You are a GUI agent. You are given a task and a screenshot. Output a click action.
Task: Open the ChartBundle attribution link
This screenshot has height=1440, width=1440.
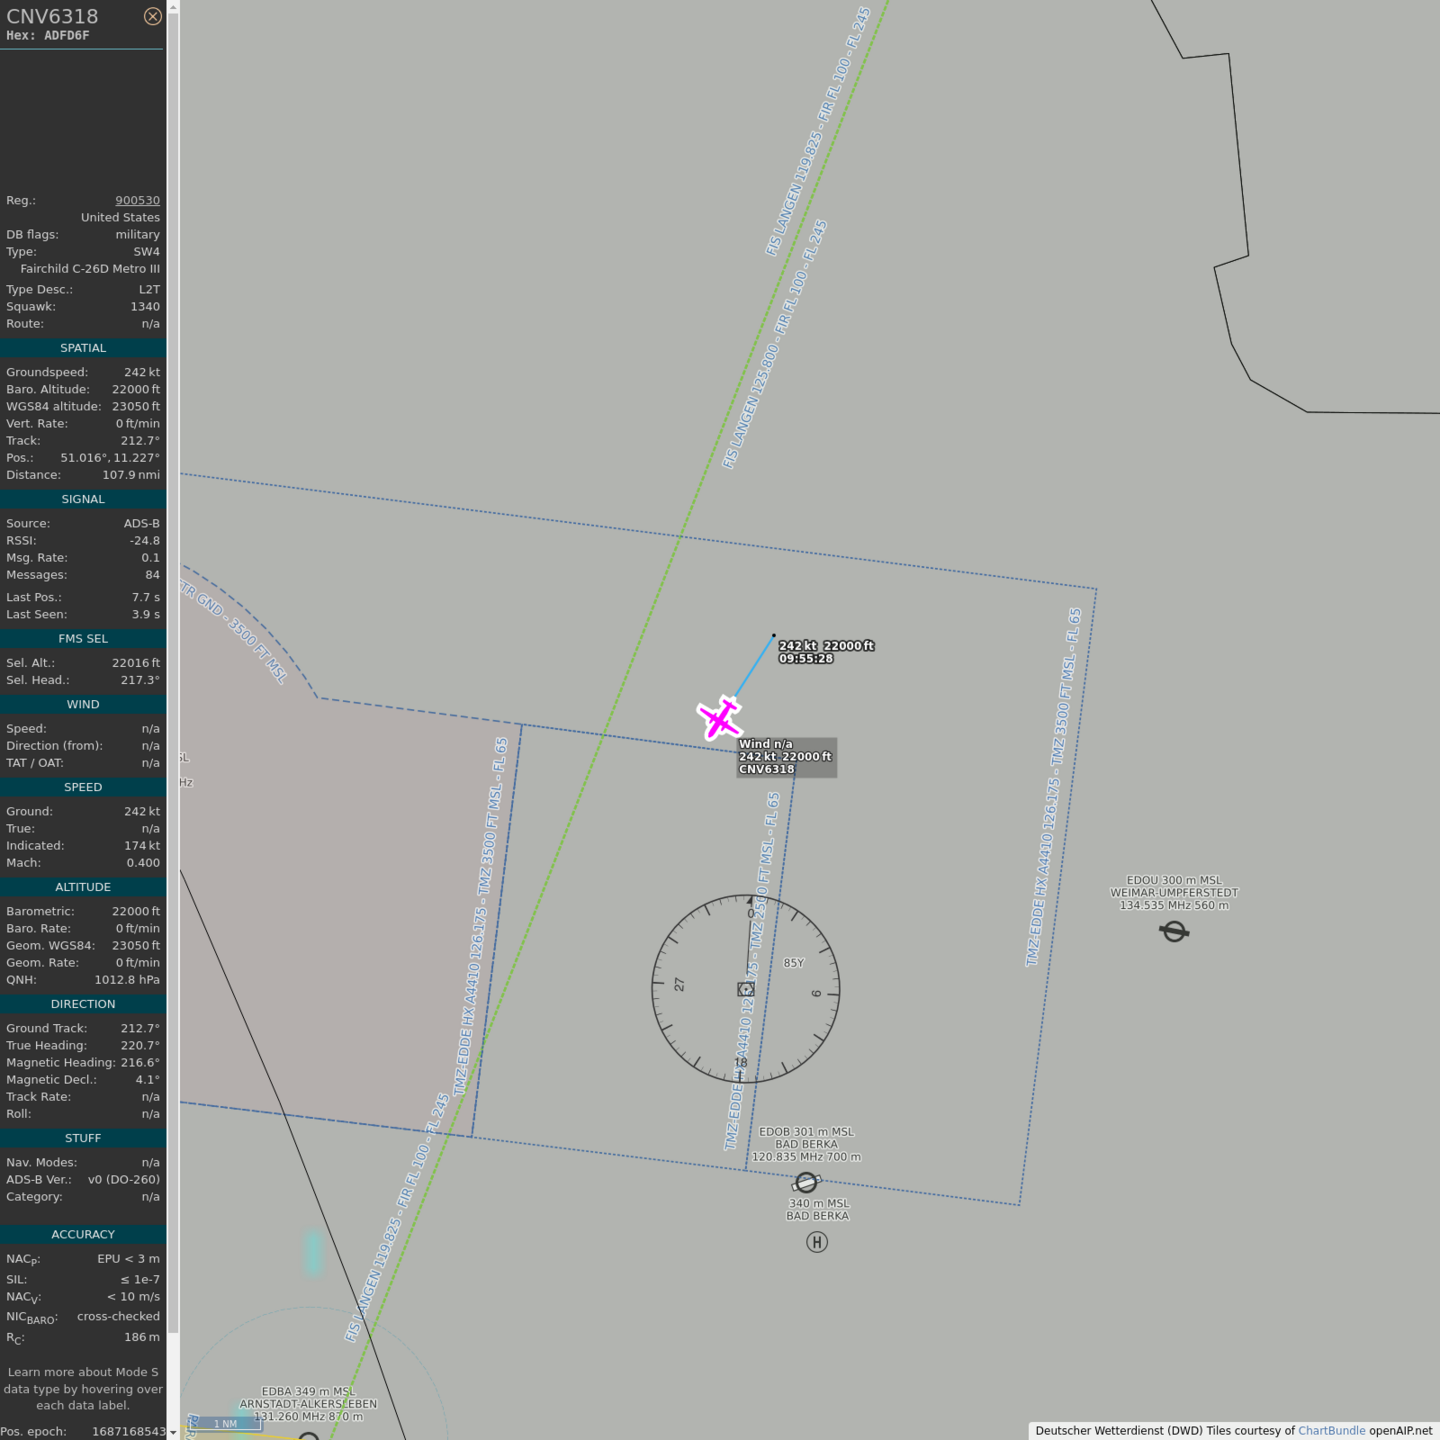point(1331,1431)
